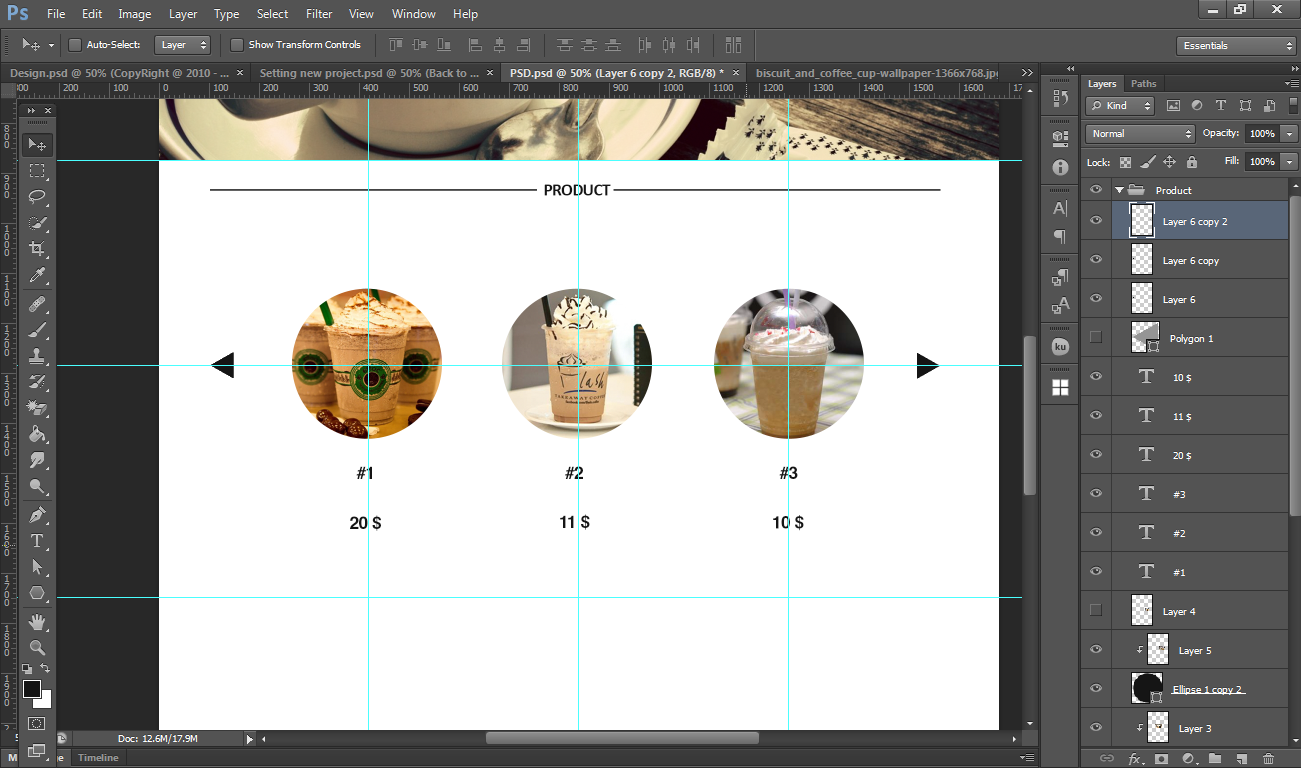Viewport: 1301px width, 768px height.
Task: Select the Quick Selection tool
Action: tap(37, 223)
